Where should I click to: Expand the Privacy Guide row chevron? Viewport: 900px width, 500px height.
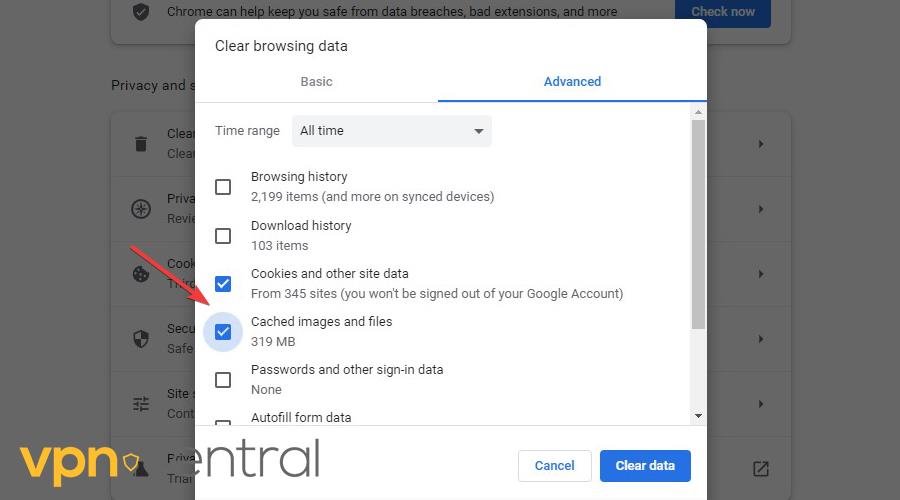coord(761,209)
